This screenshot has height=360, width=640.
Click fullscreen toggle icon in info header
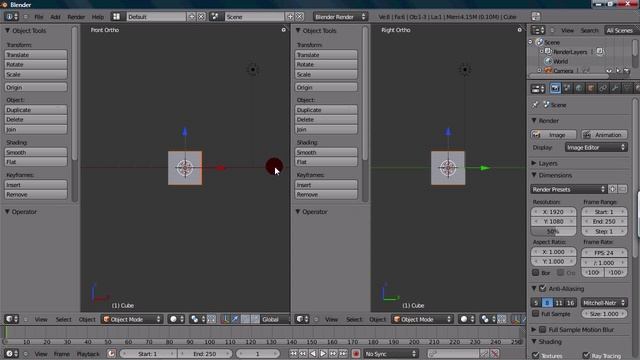point(536,16)
